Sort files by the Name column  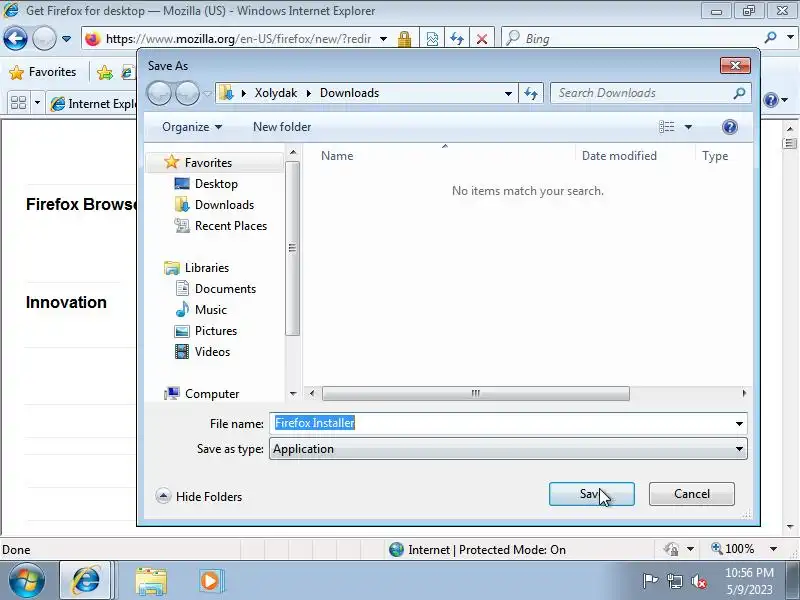(337, 156)
